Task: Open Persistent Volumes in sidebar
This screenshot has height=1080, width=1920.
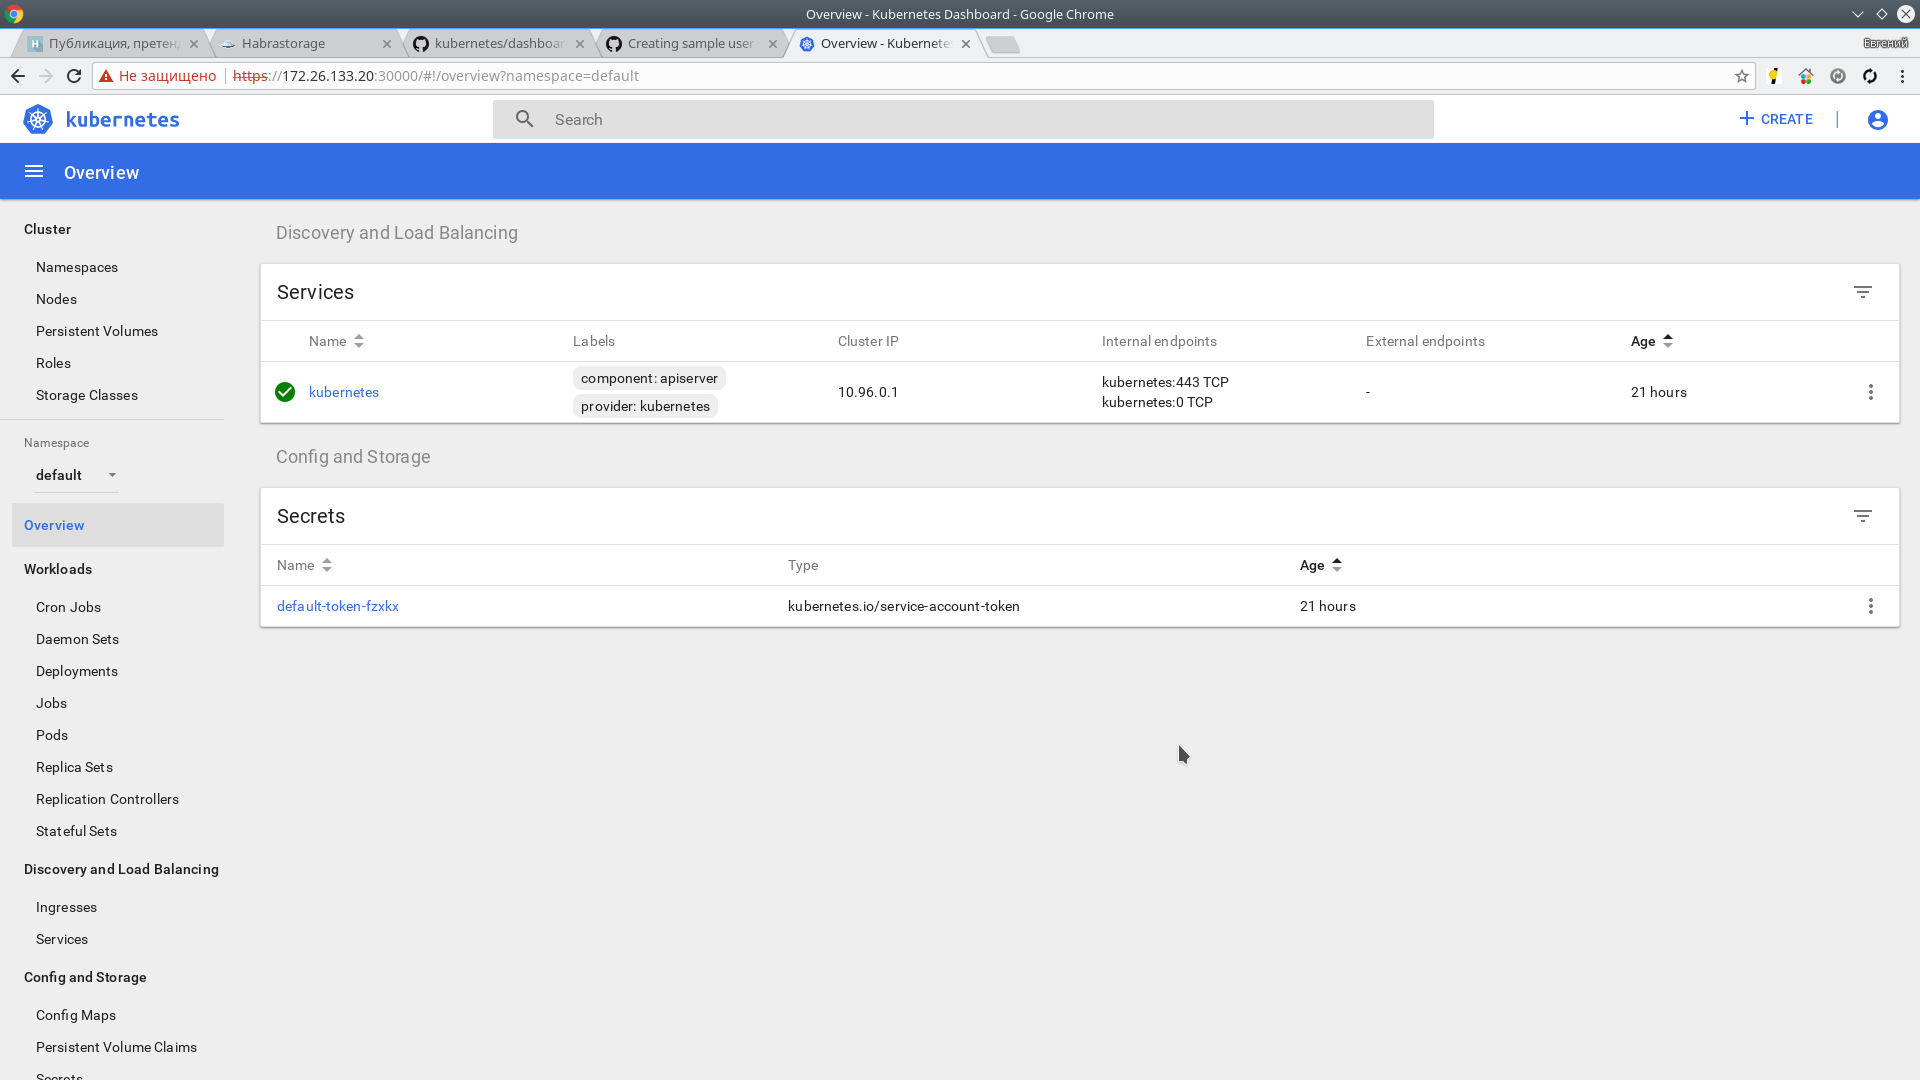Action: point(97,331)
